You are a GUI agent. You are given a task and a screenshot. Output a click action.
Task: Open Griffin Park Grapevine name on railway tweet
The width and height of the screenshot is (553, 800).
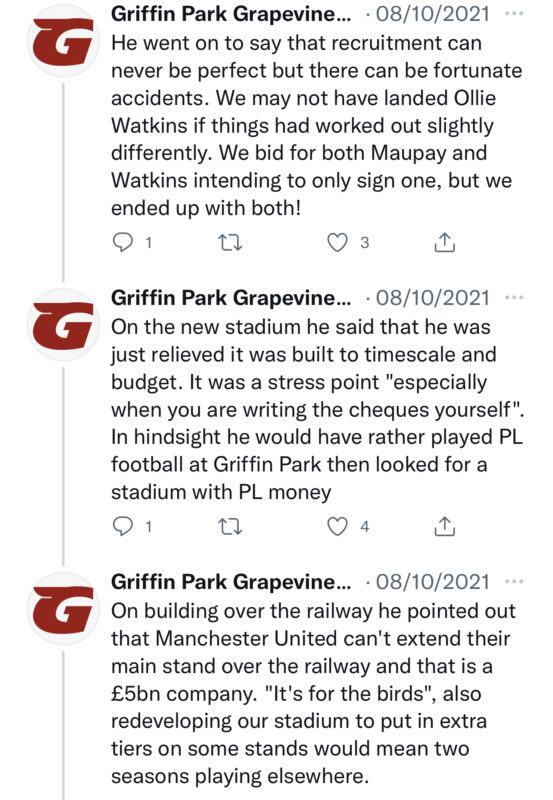pyautogui.click(x=231, y=582)
